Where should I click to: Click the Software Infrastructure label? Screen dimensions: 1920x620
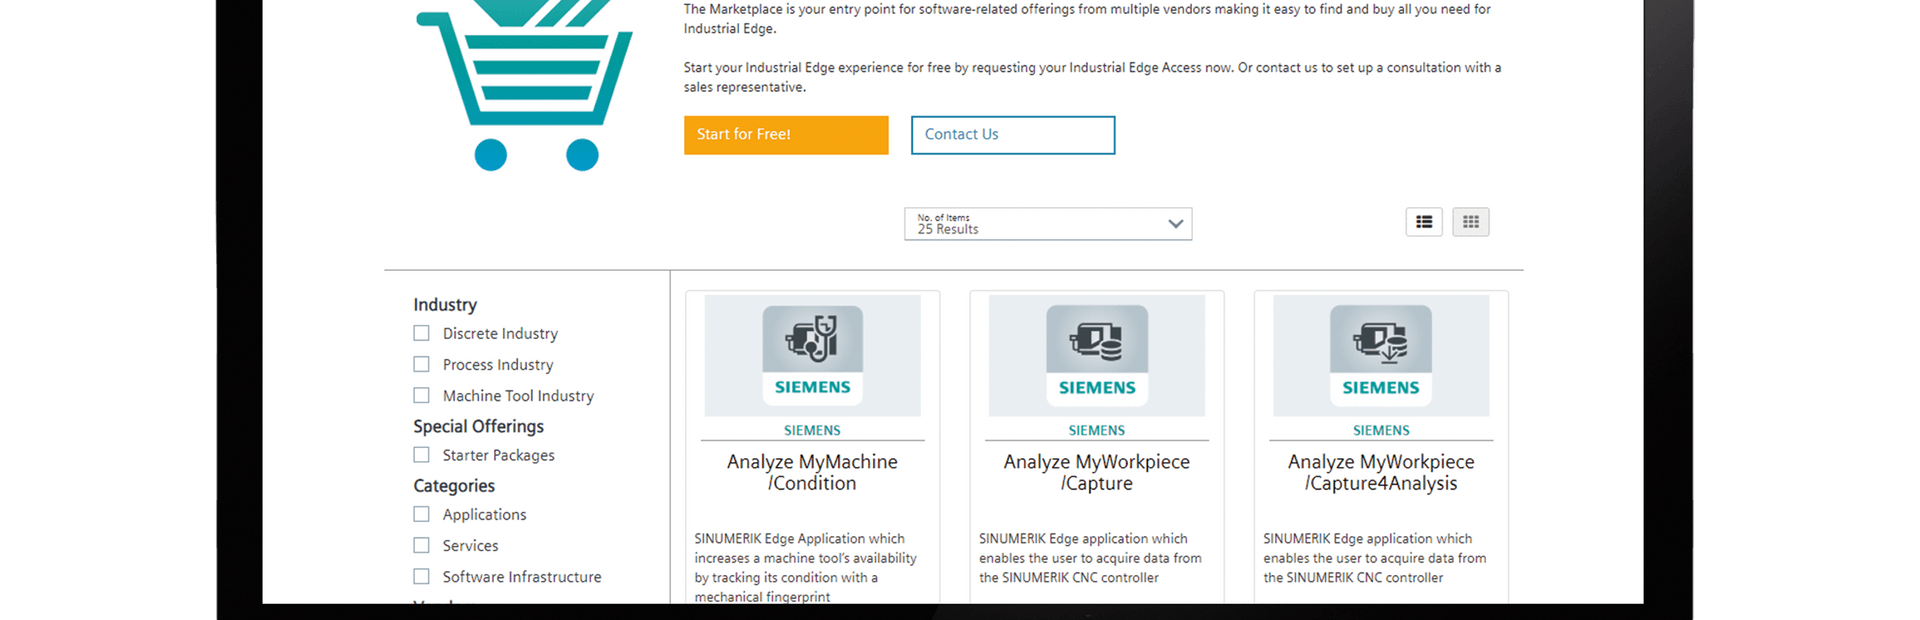(522, 577)
